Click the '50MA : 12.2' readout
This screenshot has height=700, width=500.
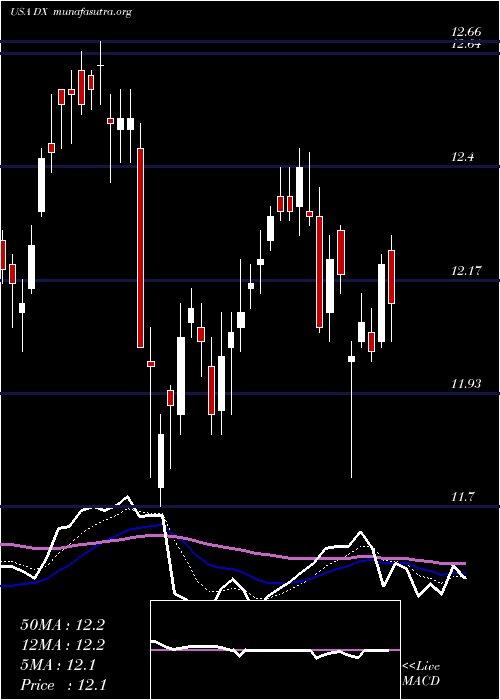point(62,625)
